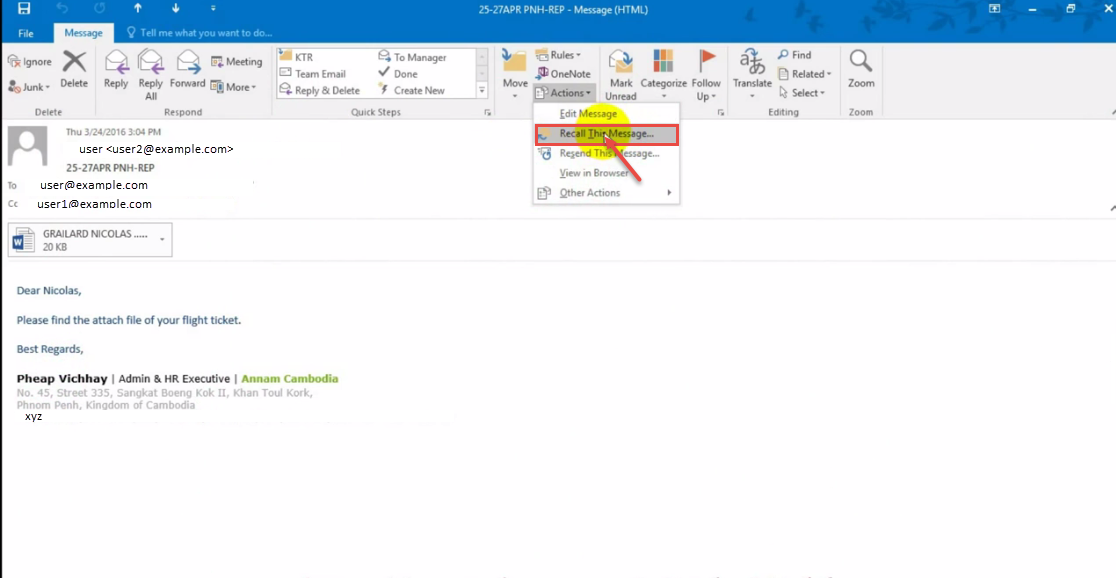1116x578 pixels.
Task: Send message to OneNote
Action: click(563, 74)
